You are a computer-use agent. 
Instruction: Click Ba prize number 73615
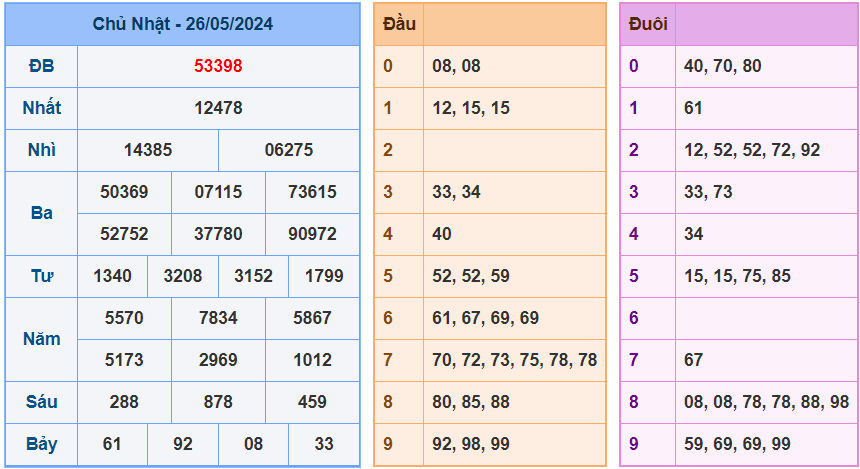313,192
